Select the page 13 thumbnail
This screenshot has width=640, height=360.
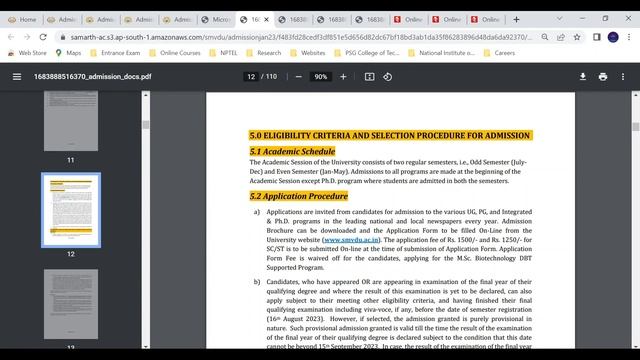coord(71,304)
